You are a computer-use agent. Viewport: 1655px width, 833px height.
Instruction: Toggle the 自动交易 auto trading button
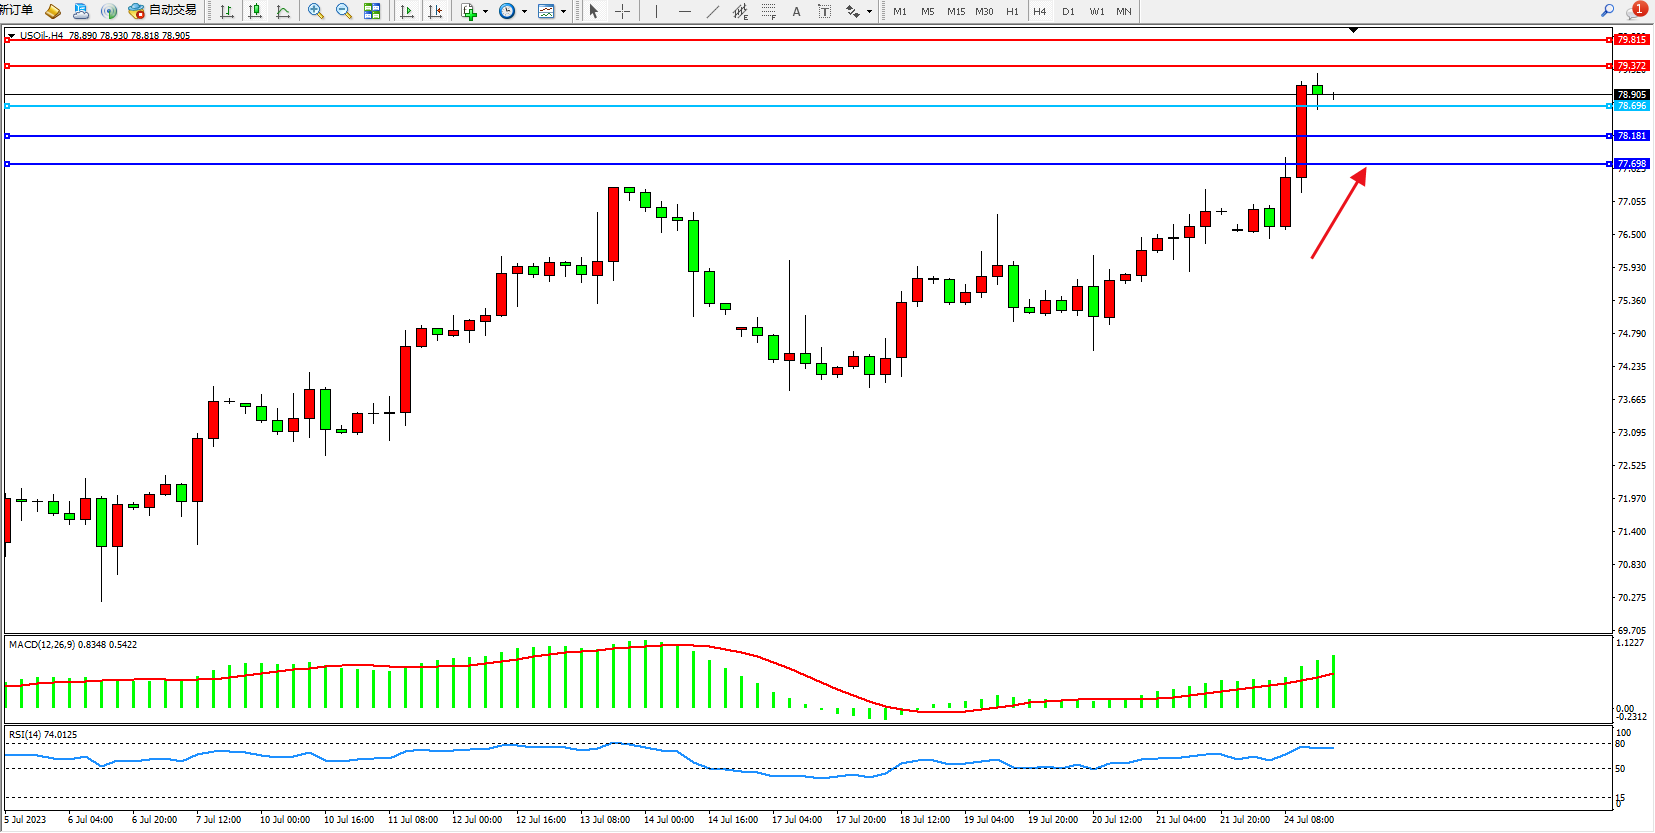[x=163, y=11]
